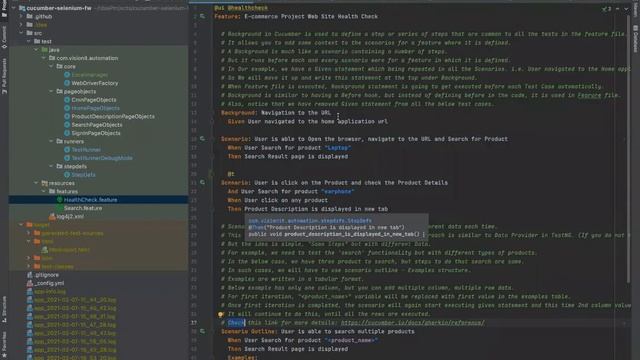Collapse the pageobjects package
Screen dimensions: 640x360
tap(51, 91)
